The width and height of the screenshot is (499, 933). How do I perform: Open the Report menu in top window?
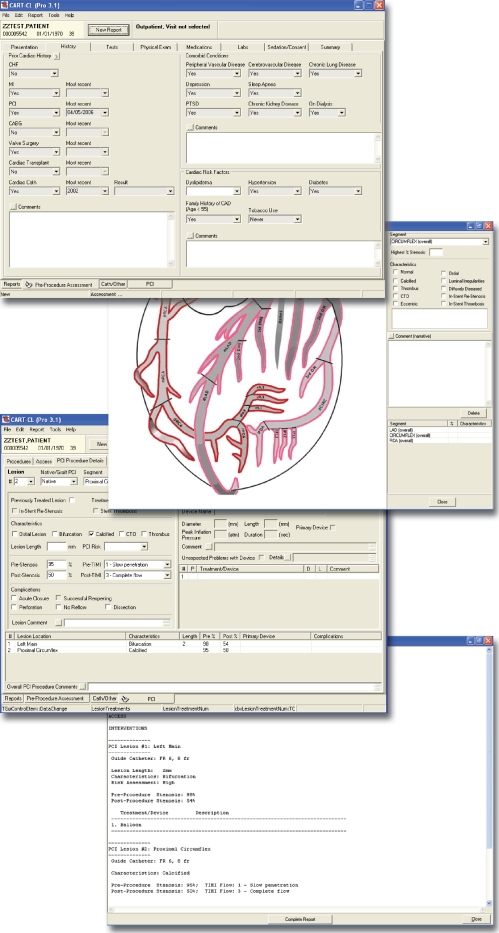pyautogui.click(x=35, y=14)
